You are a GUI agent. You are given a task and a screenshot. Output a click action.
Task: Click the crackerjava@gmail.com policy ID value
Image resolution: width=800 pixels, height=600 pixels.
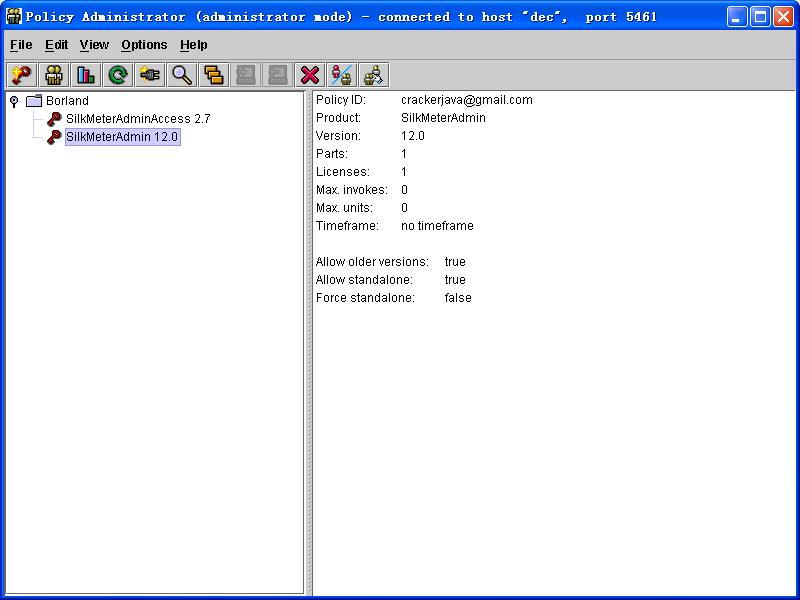[466, 100]
